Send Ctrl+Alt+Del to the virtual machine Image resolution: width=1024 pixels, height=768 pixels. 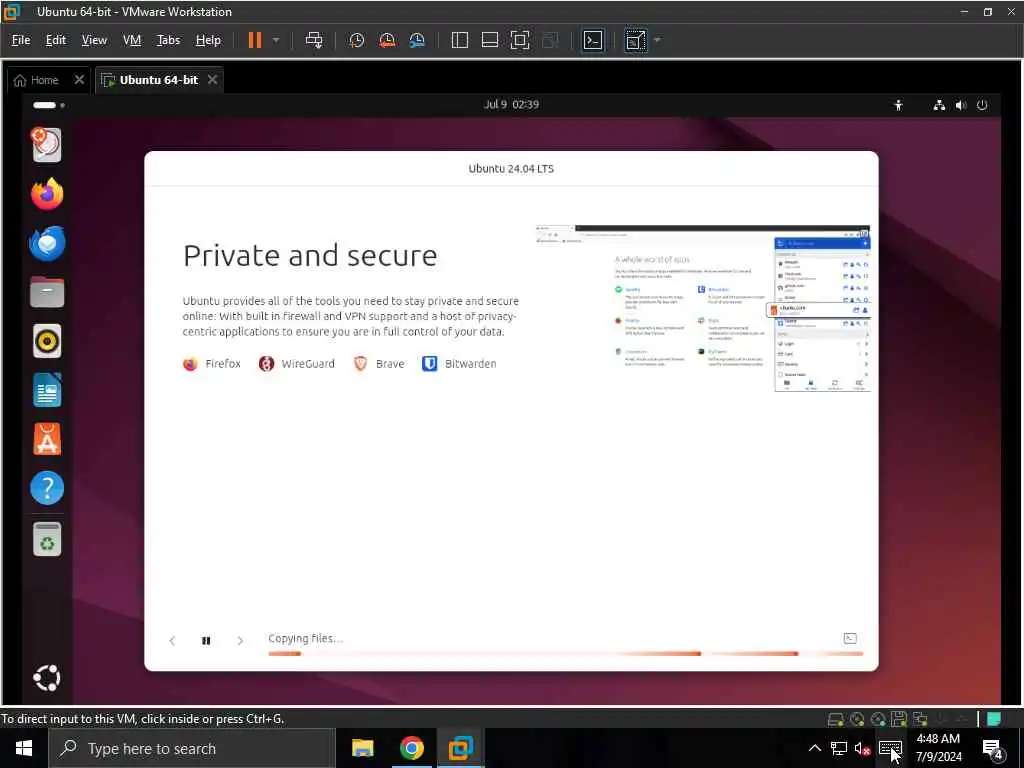click(x=314, y=40)
